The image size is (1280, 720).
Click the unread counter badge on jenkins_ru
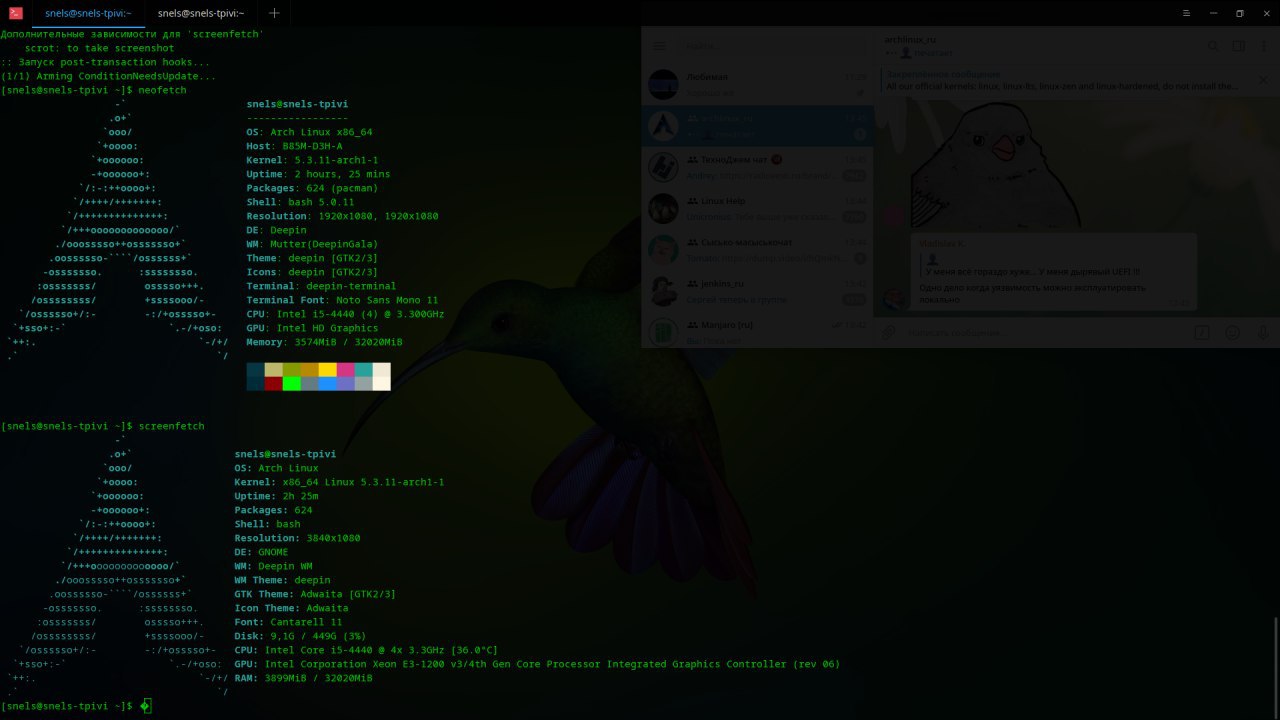click(x=854, y=298)
